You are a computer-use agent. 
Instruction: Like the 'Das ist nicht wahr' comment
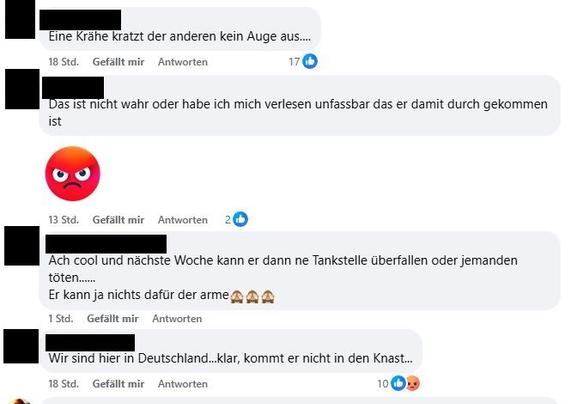point(118,220)
